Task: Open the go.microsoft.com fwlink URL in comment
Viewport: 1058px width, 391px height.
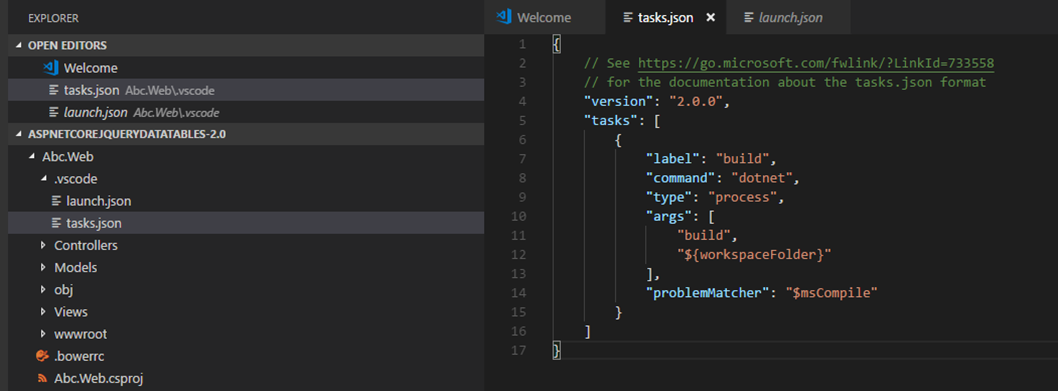Action: pos(816,63)
